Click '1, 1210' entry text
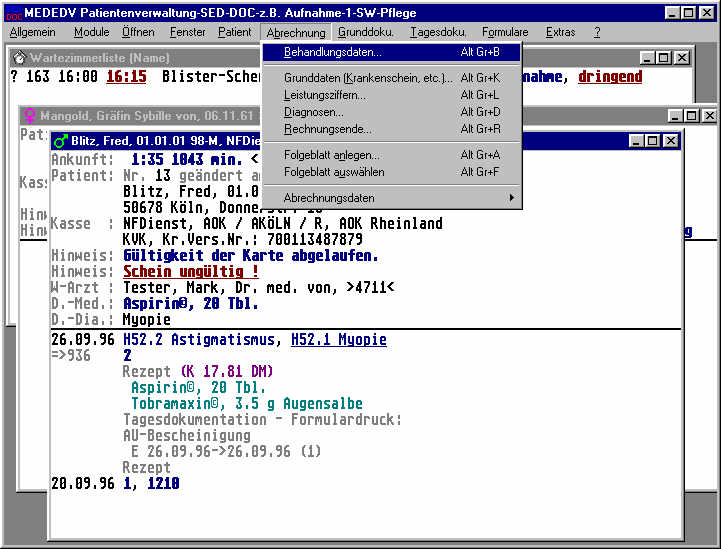 (x=151, y=484)
